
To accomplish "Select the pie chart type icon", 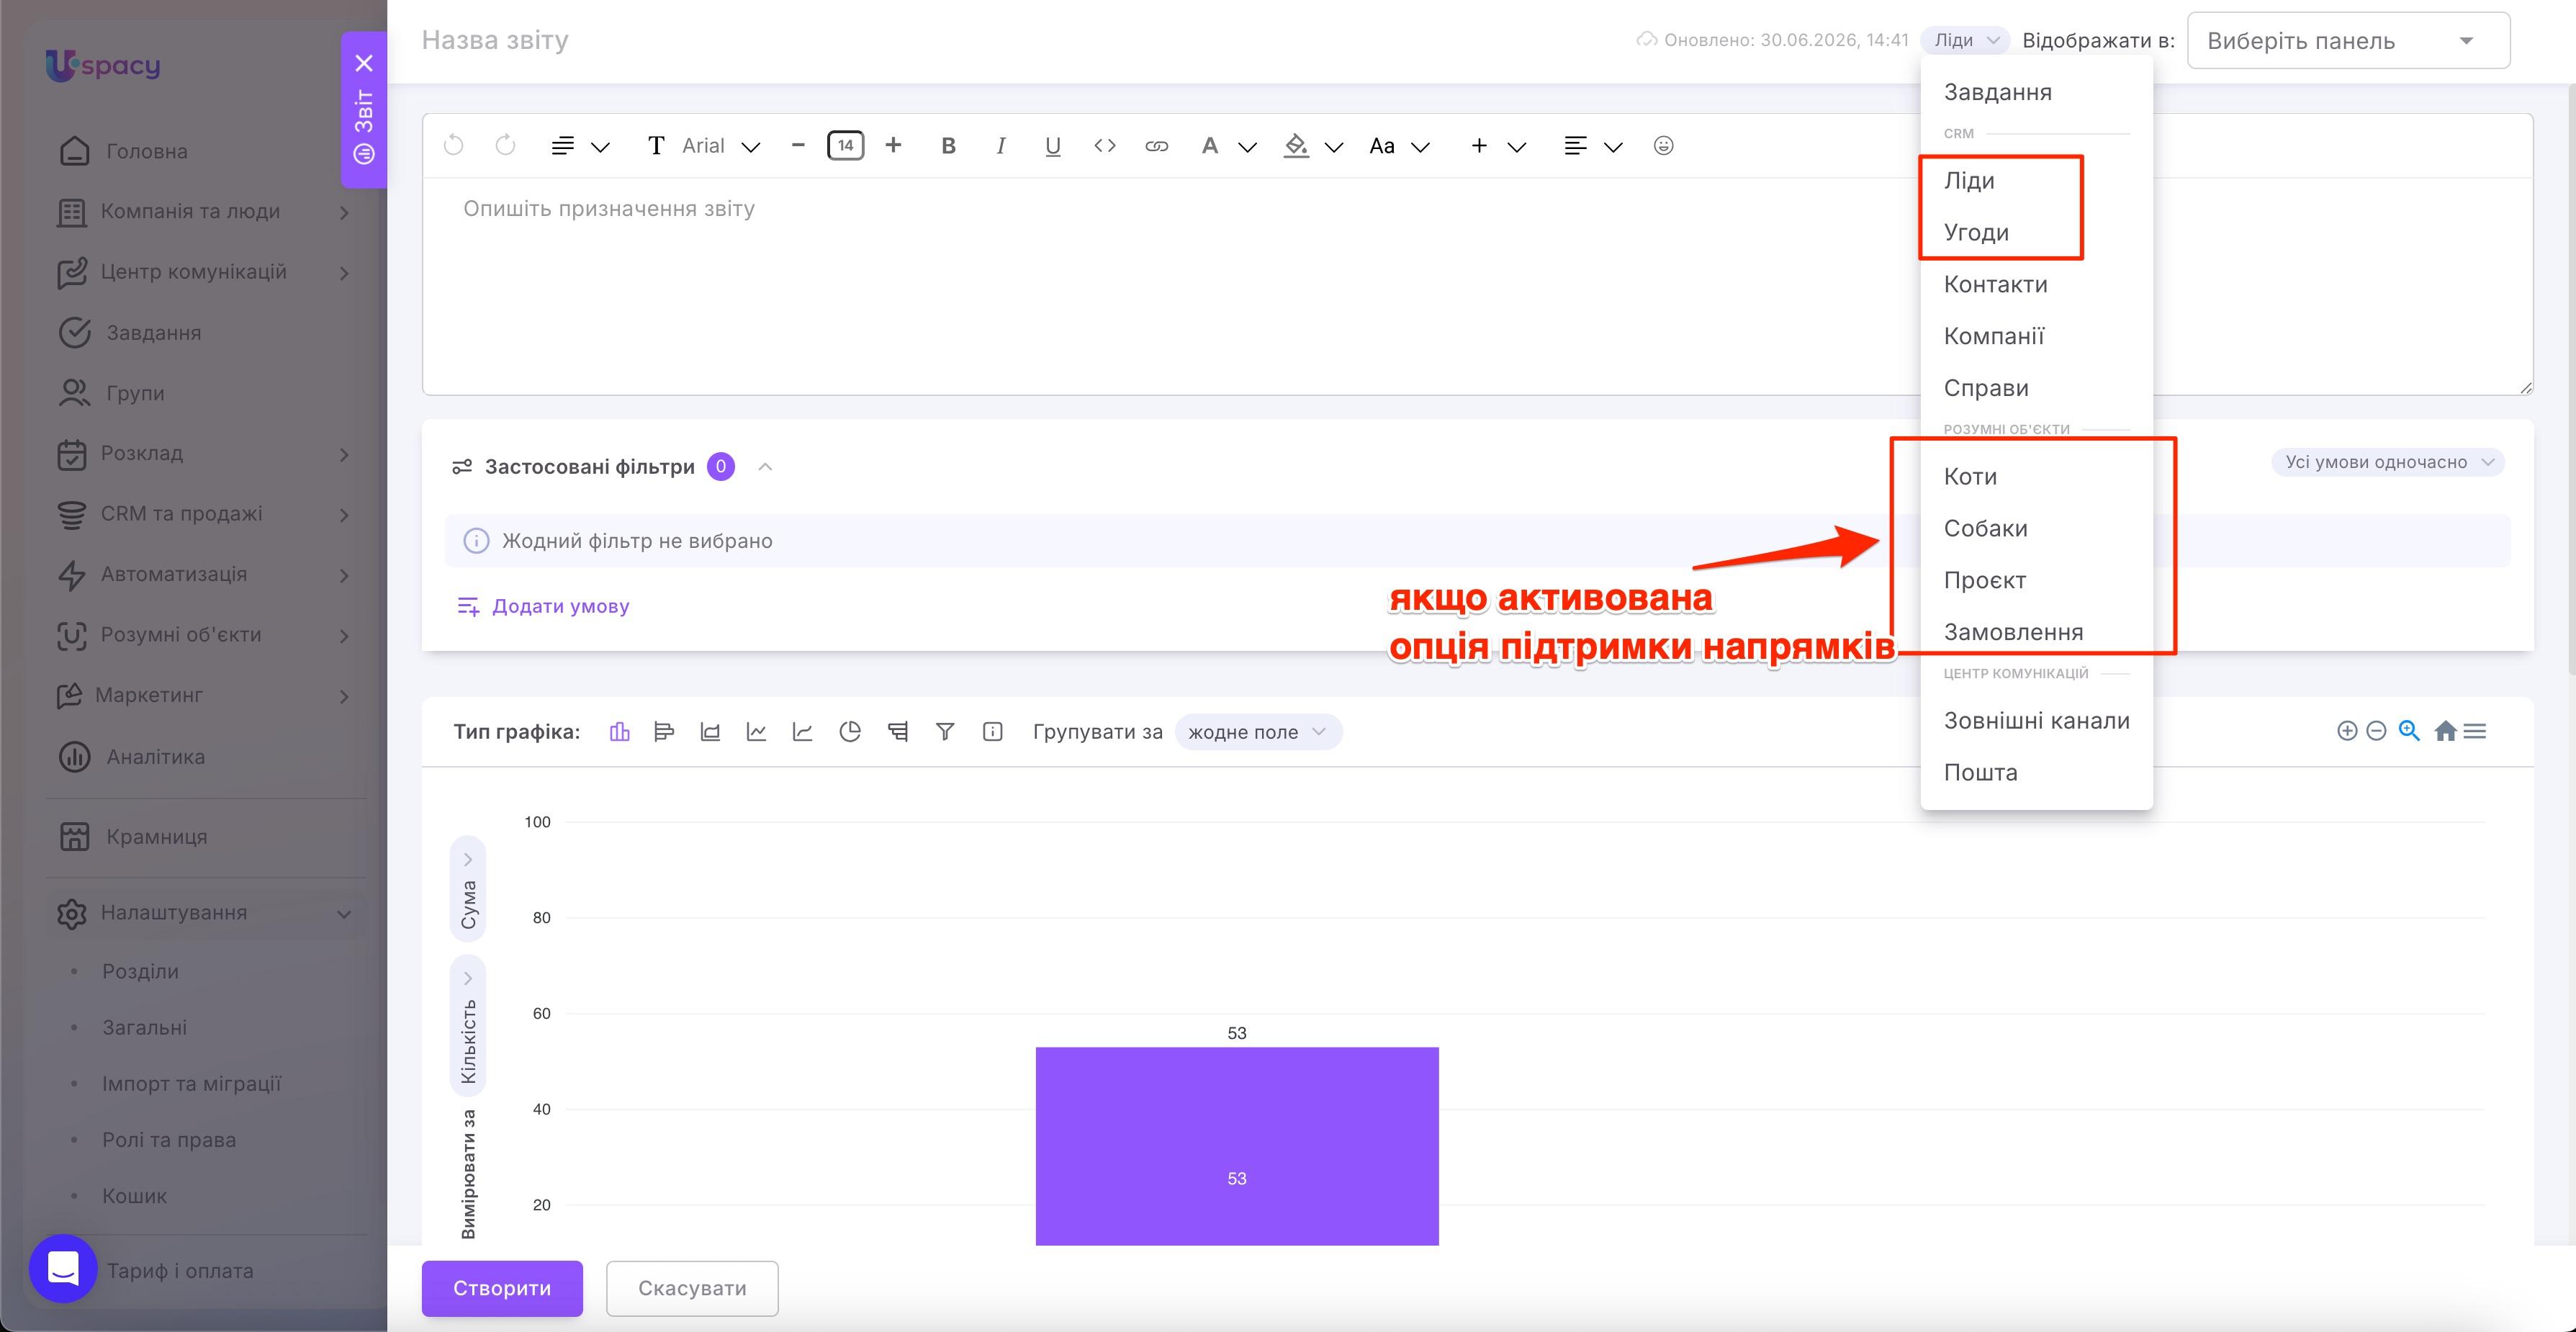I will [850, 732].
